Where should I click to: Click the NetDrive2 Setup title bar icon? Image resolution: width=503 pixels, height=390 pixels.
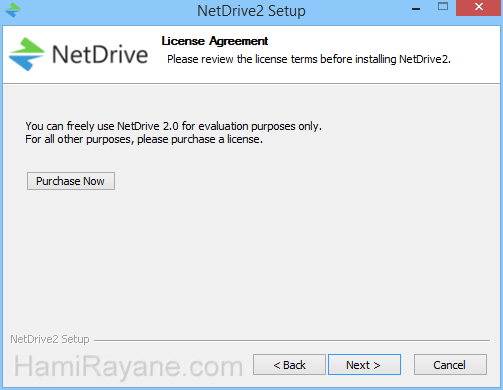coord(13,10)
